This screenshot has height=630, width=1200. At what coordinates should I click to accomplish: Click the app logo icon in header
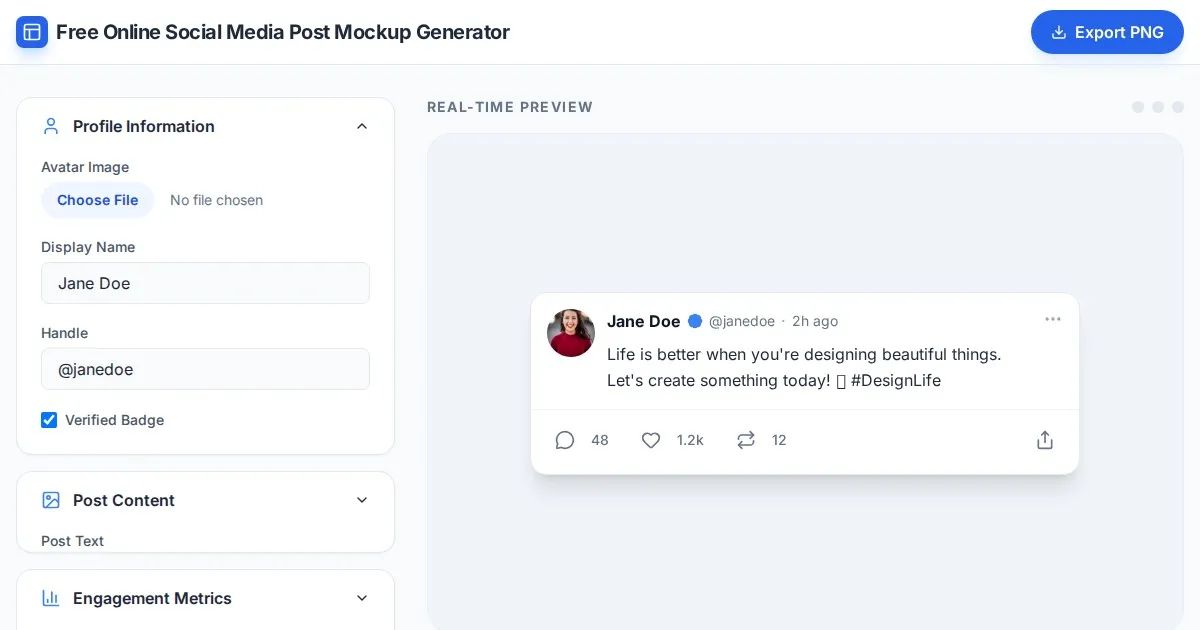(32, 32)
